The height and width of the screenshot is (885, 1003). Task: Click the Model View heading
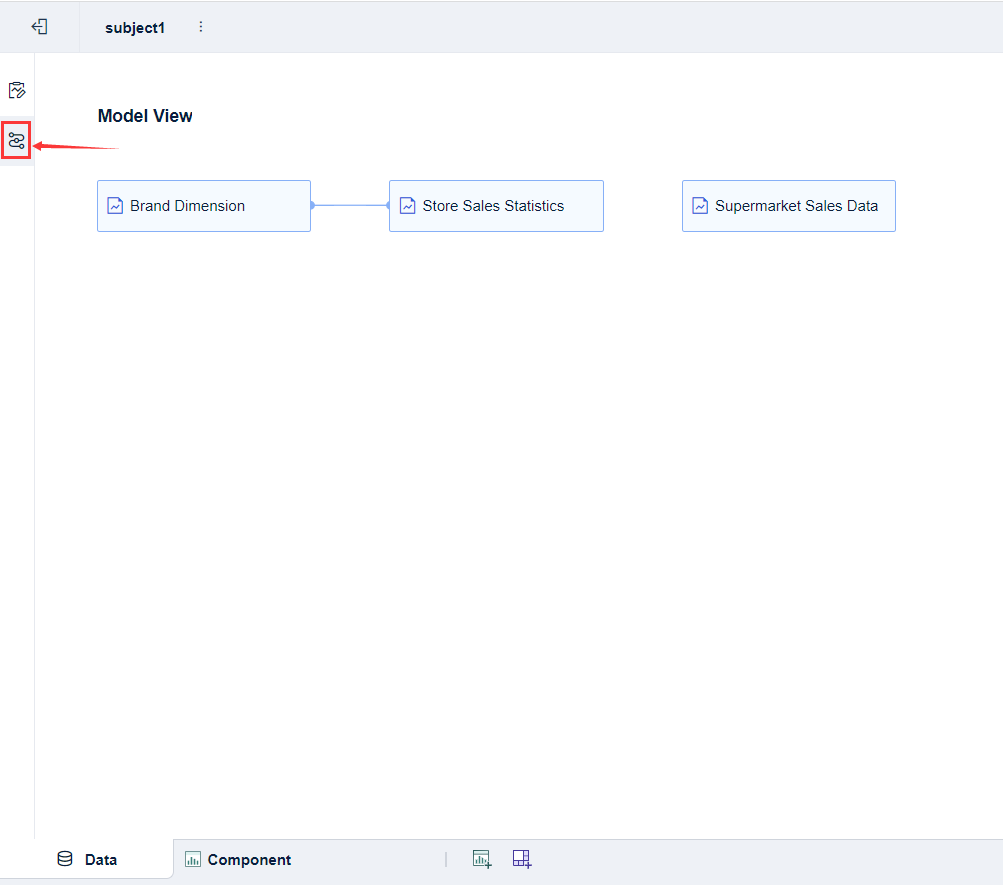[x=145, y=115]
